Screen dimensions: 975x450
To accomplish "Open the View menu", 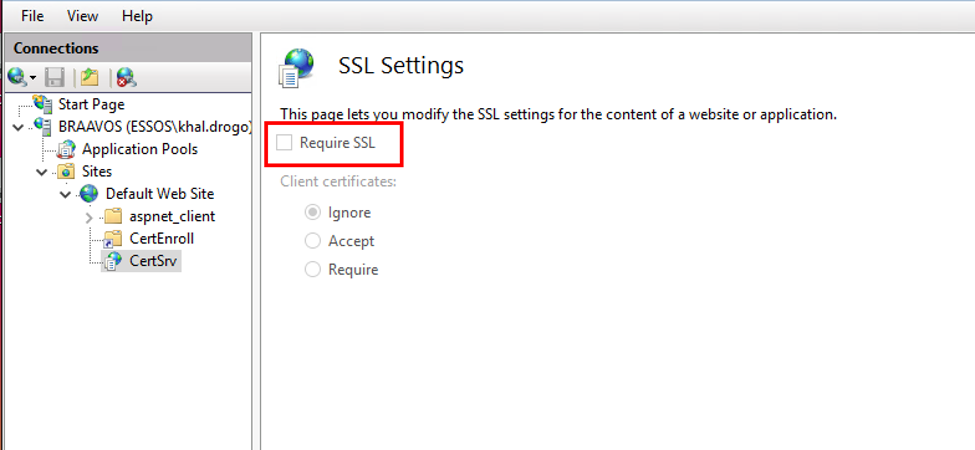I will (x=83, y=16).
